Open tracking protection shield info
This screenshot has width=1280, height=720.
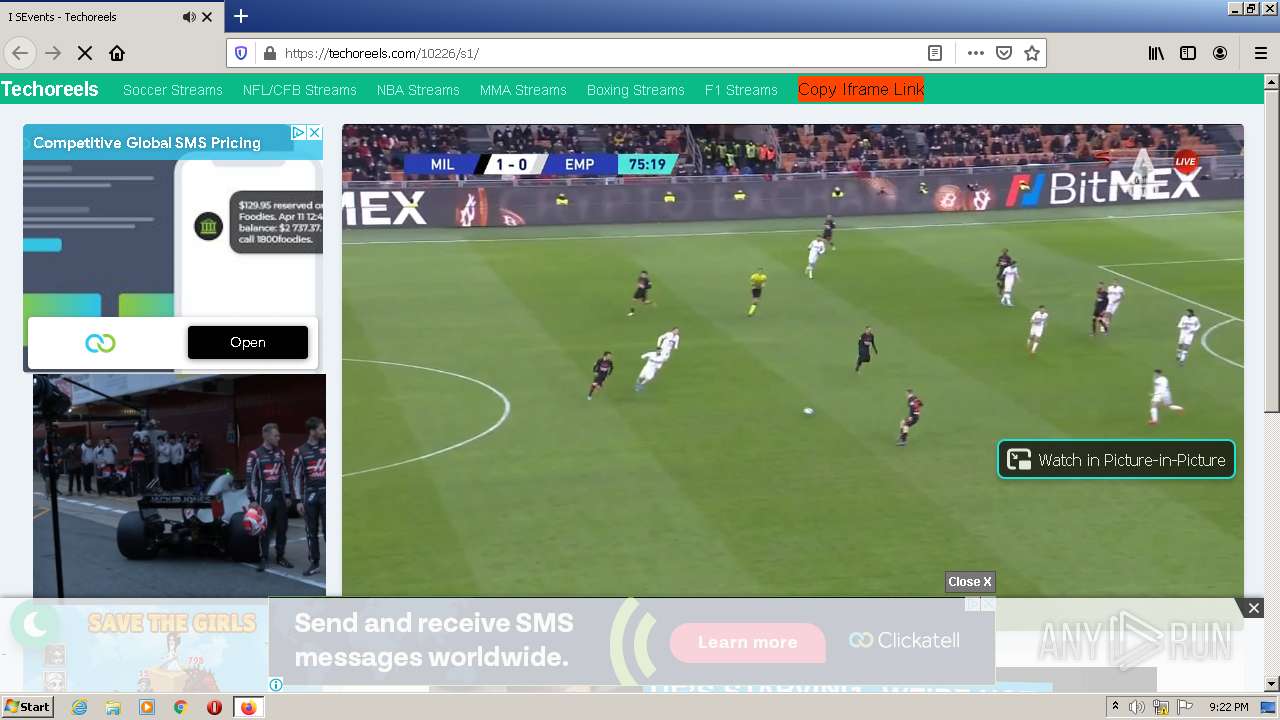[241, 53]
